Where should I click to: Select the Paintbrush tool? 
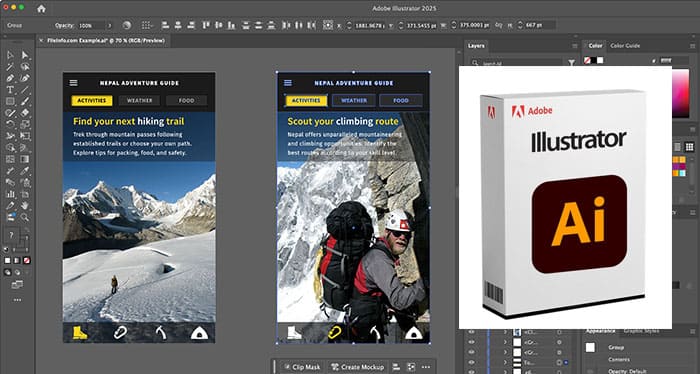[x=25, y=102]
